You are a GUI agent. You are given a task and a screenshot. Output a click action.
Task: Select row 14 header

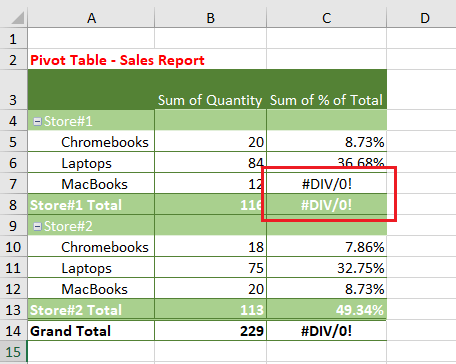(x=13, y=331)
